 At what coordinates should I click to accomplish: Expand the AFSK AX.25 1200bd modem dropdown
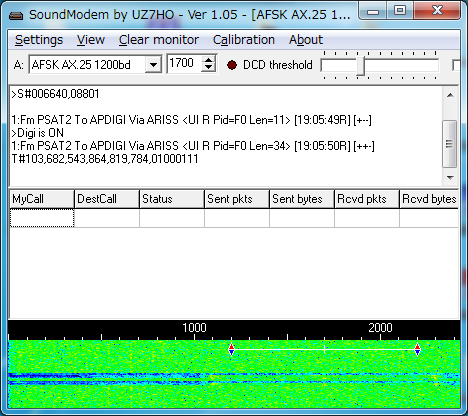pyautogui.click(x=153, y=64)
